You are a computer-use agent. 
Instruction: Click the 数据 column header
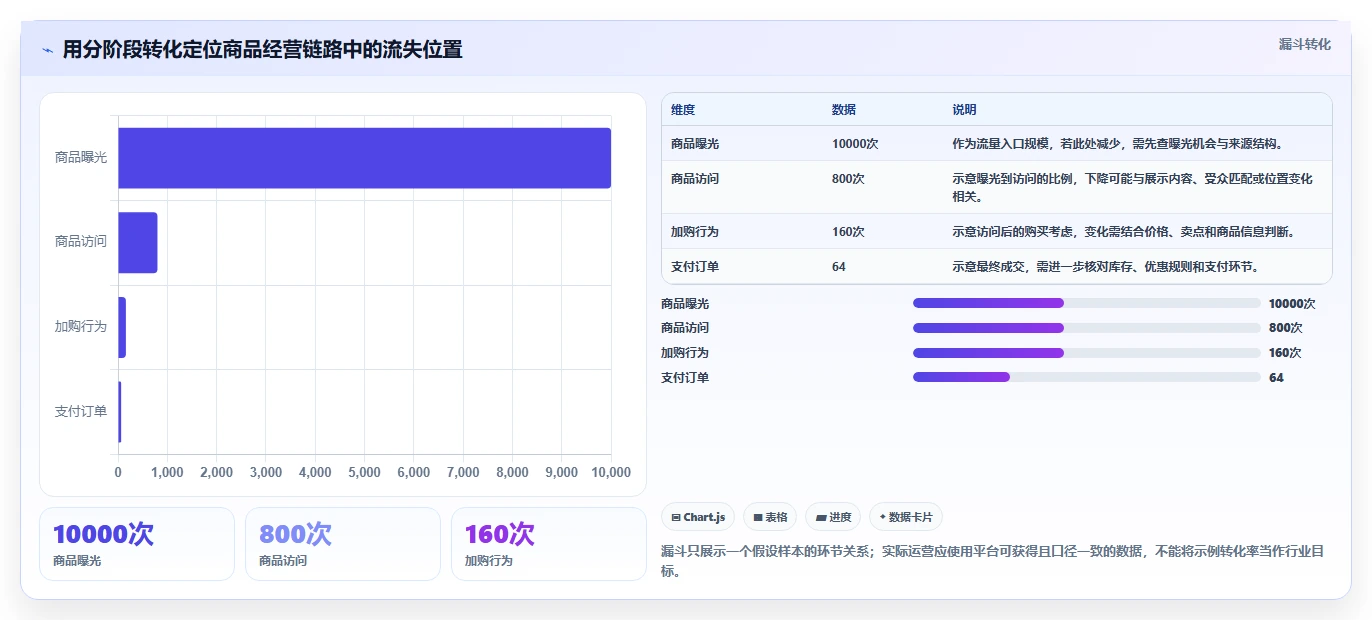click(844, 110)
